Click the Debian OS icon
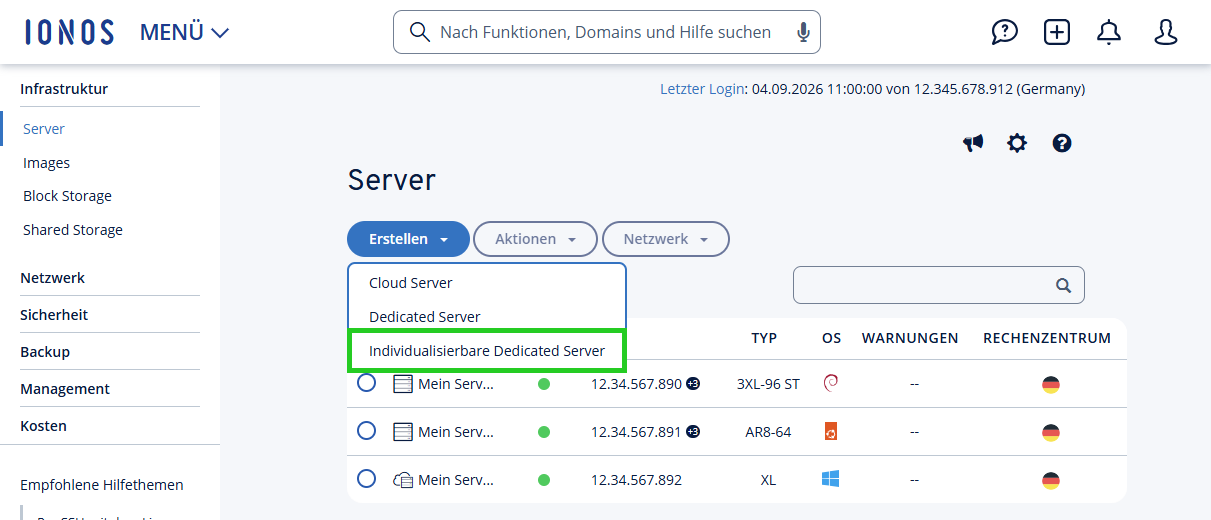 point(830,382)
